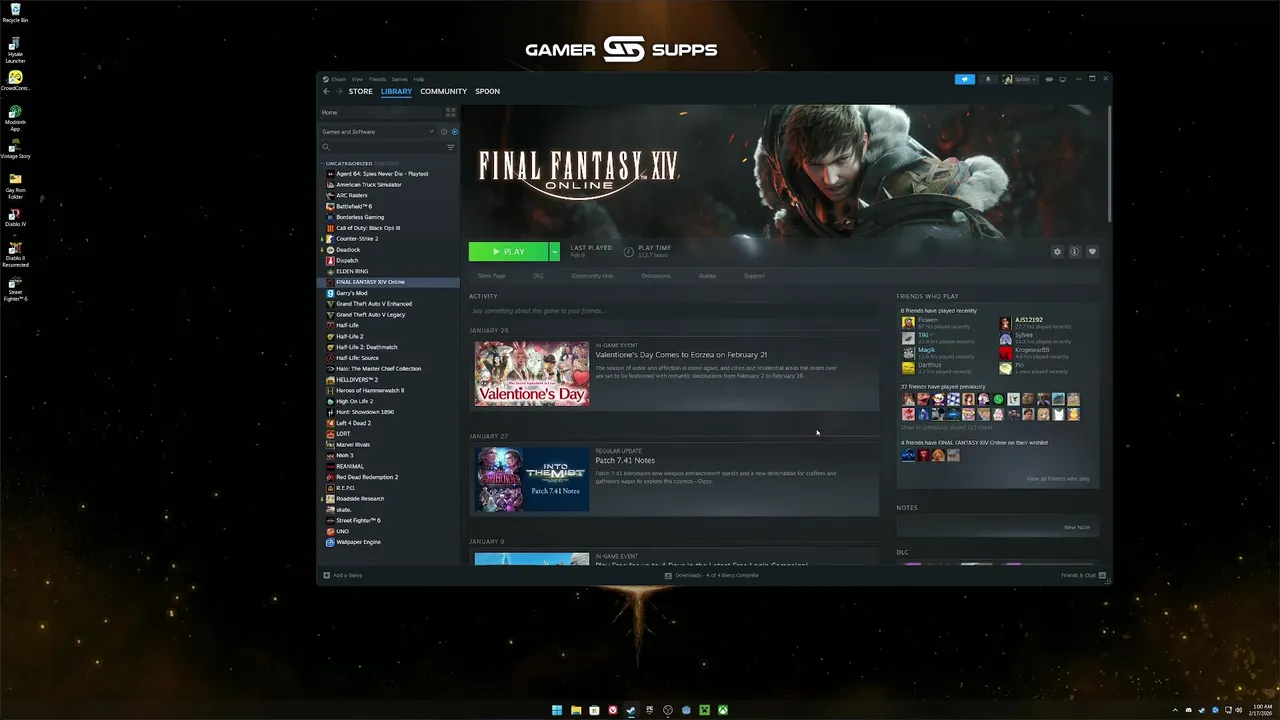Click the Add a Game plus icon
The width and height of the screenshot is (1280, 720).
pyautogui.click(x=326, y=575)
